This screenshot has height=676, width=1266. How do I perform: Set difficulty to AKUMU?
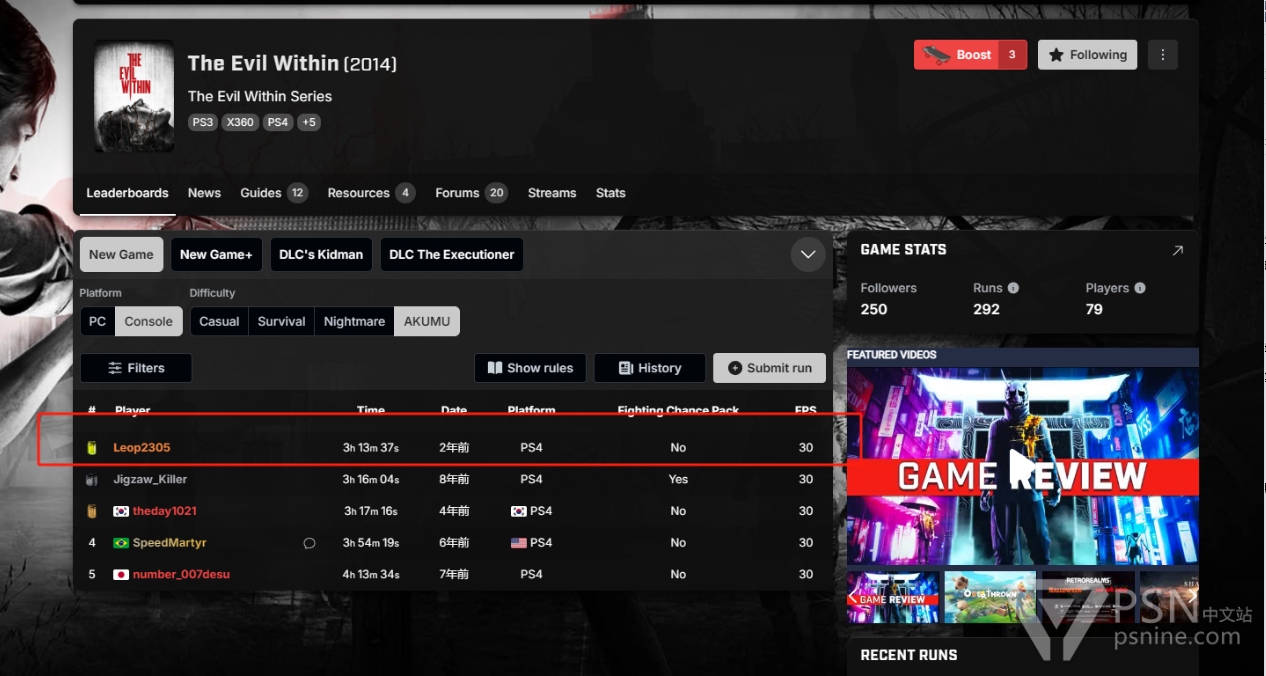[427, 321]
